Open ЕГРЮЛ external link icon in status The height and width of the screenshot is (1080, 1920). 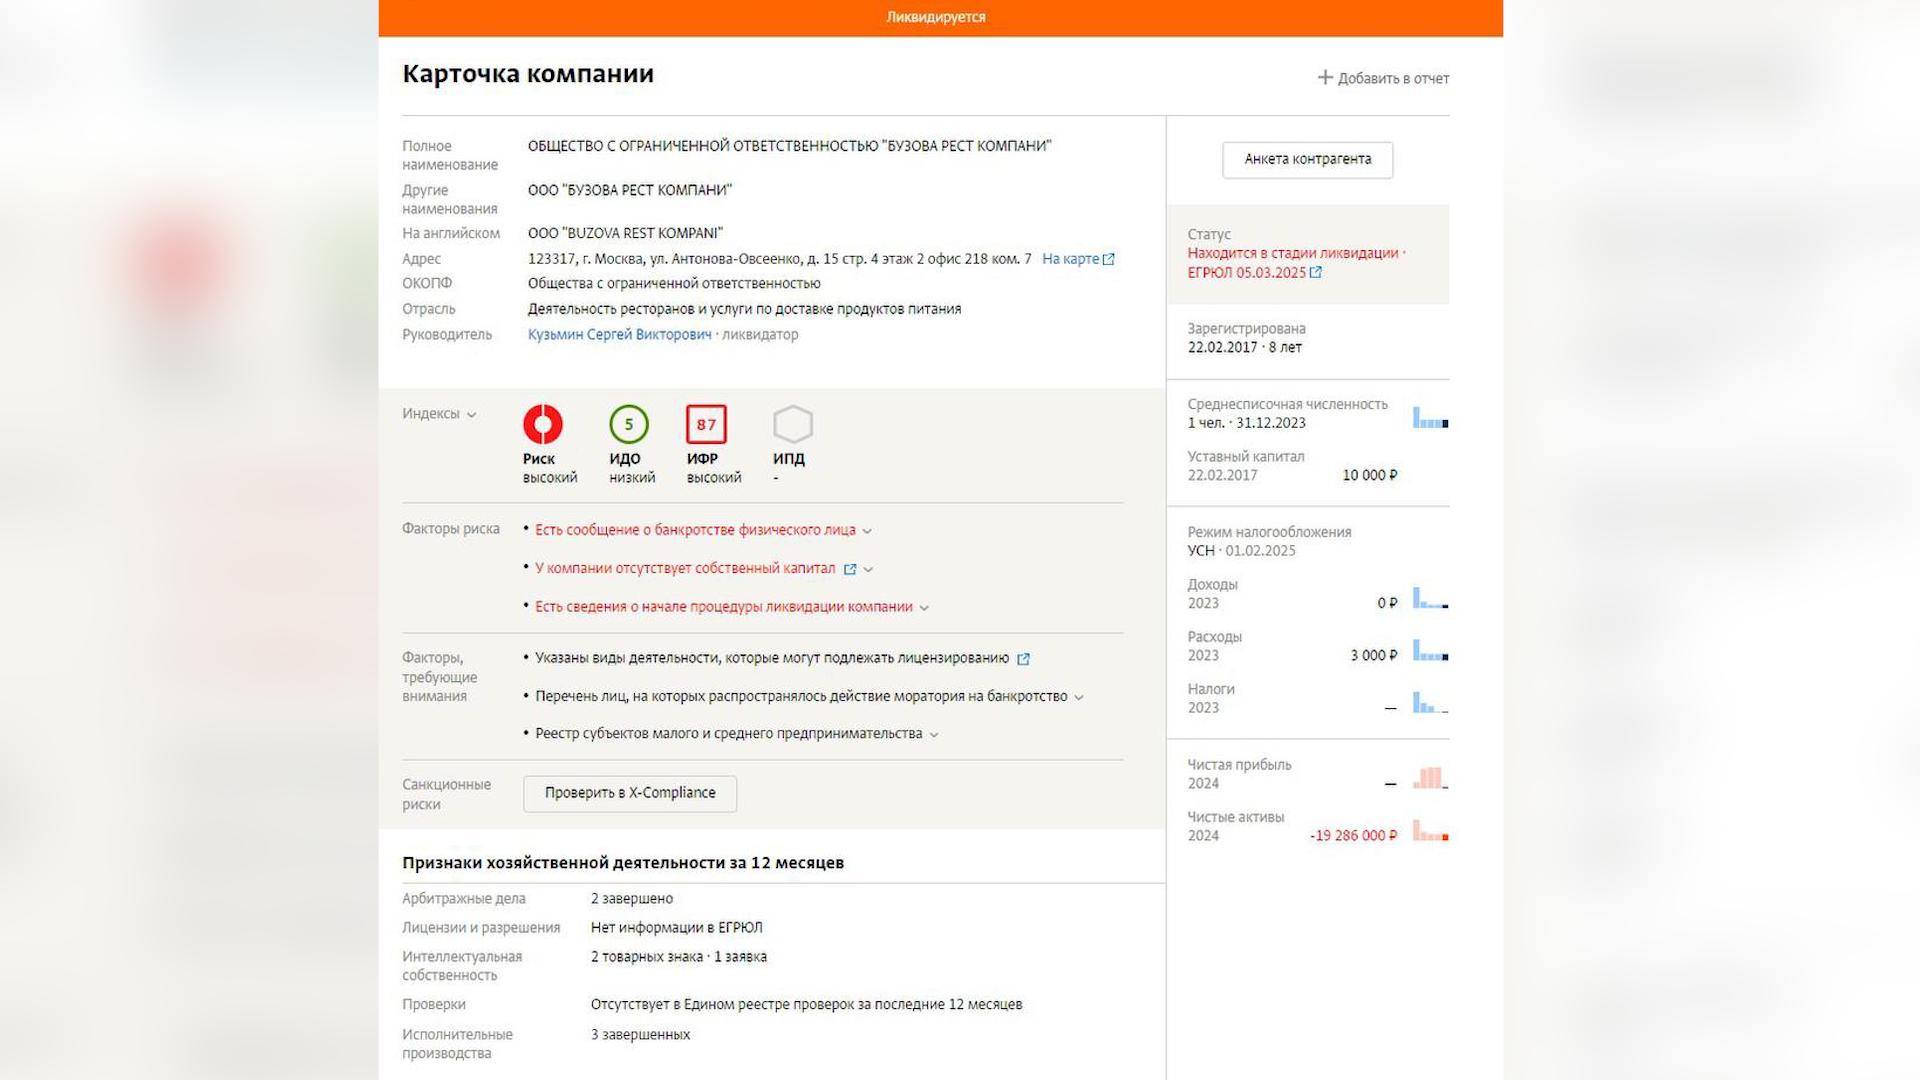coord(1316,272)
